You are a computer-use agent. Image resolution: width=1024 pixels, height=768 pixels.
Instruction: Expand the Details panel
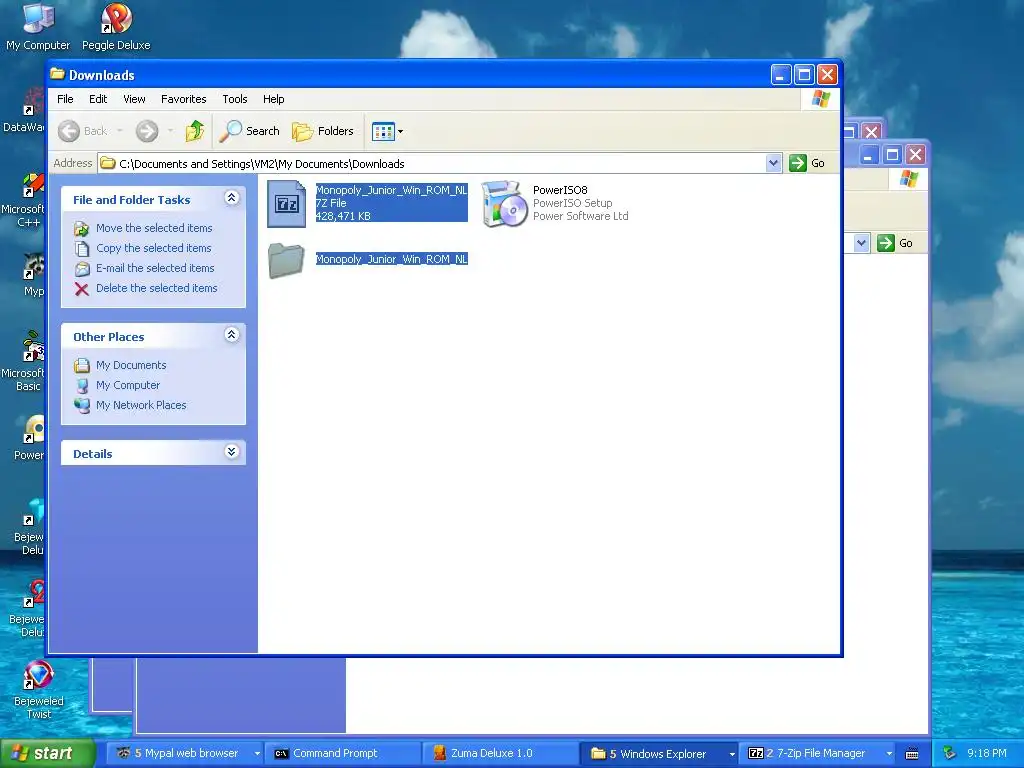click(231, 452)
